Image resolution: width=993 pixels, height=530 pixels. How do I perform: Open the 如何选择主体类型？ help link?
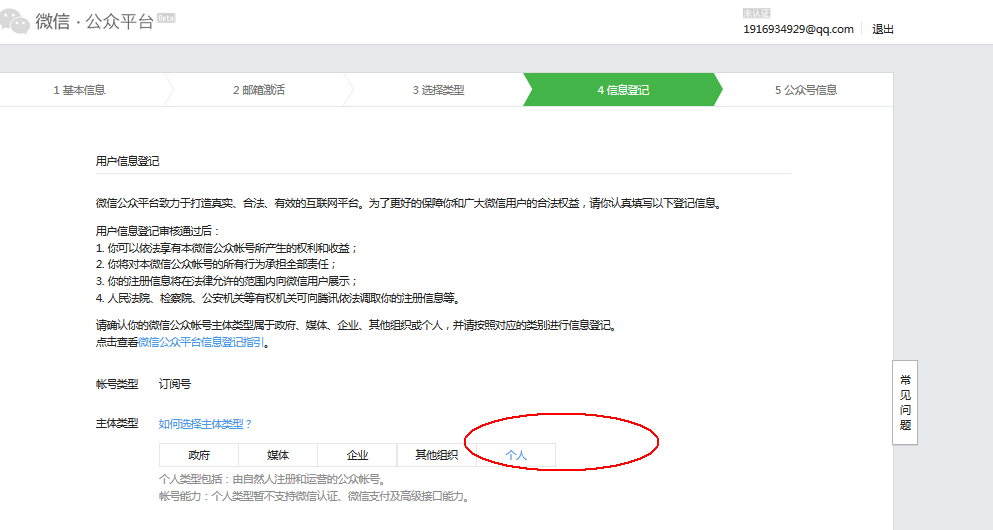[x=206, y=424]
